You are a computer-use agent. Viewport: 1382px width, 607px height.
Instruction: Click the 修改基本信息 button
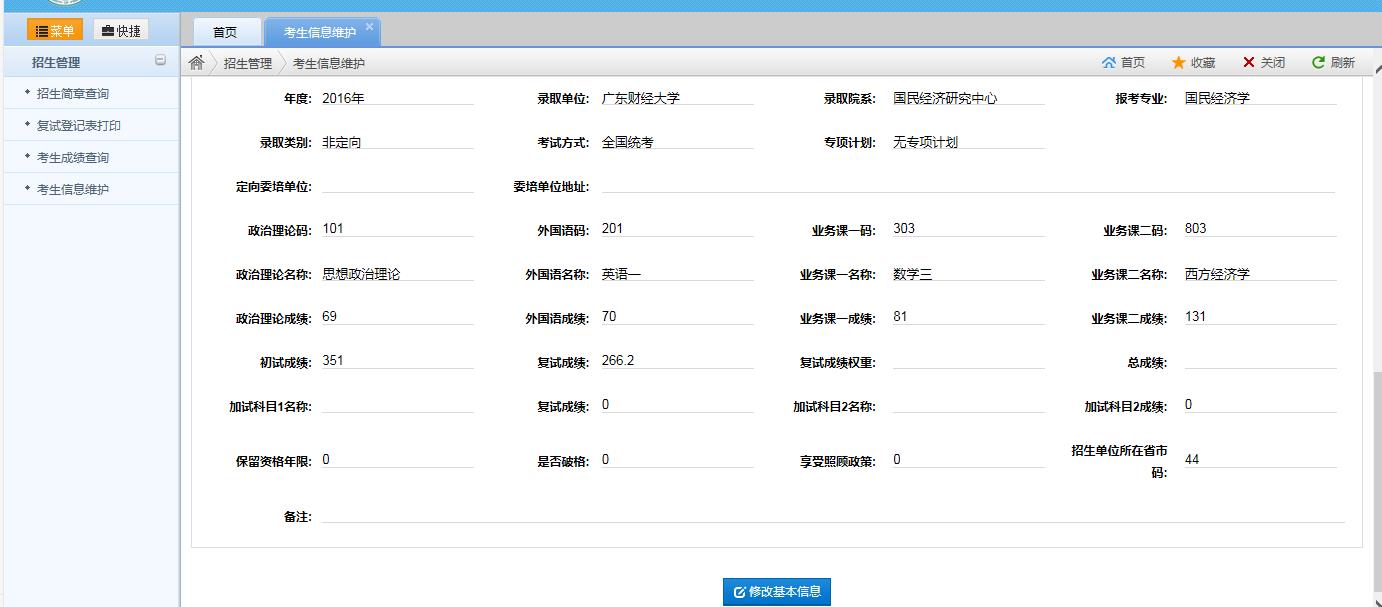[777, 592]
